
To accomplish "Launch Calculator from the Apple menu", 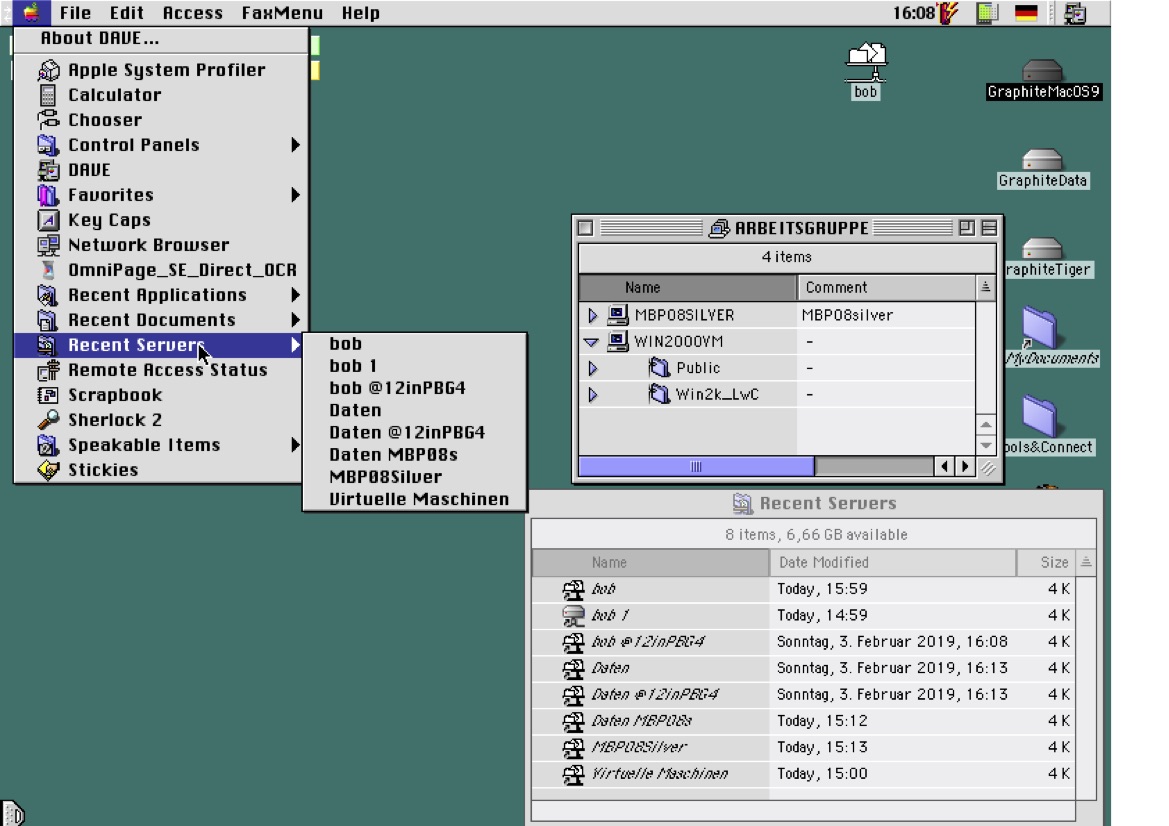I will point(160,95).
